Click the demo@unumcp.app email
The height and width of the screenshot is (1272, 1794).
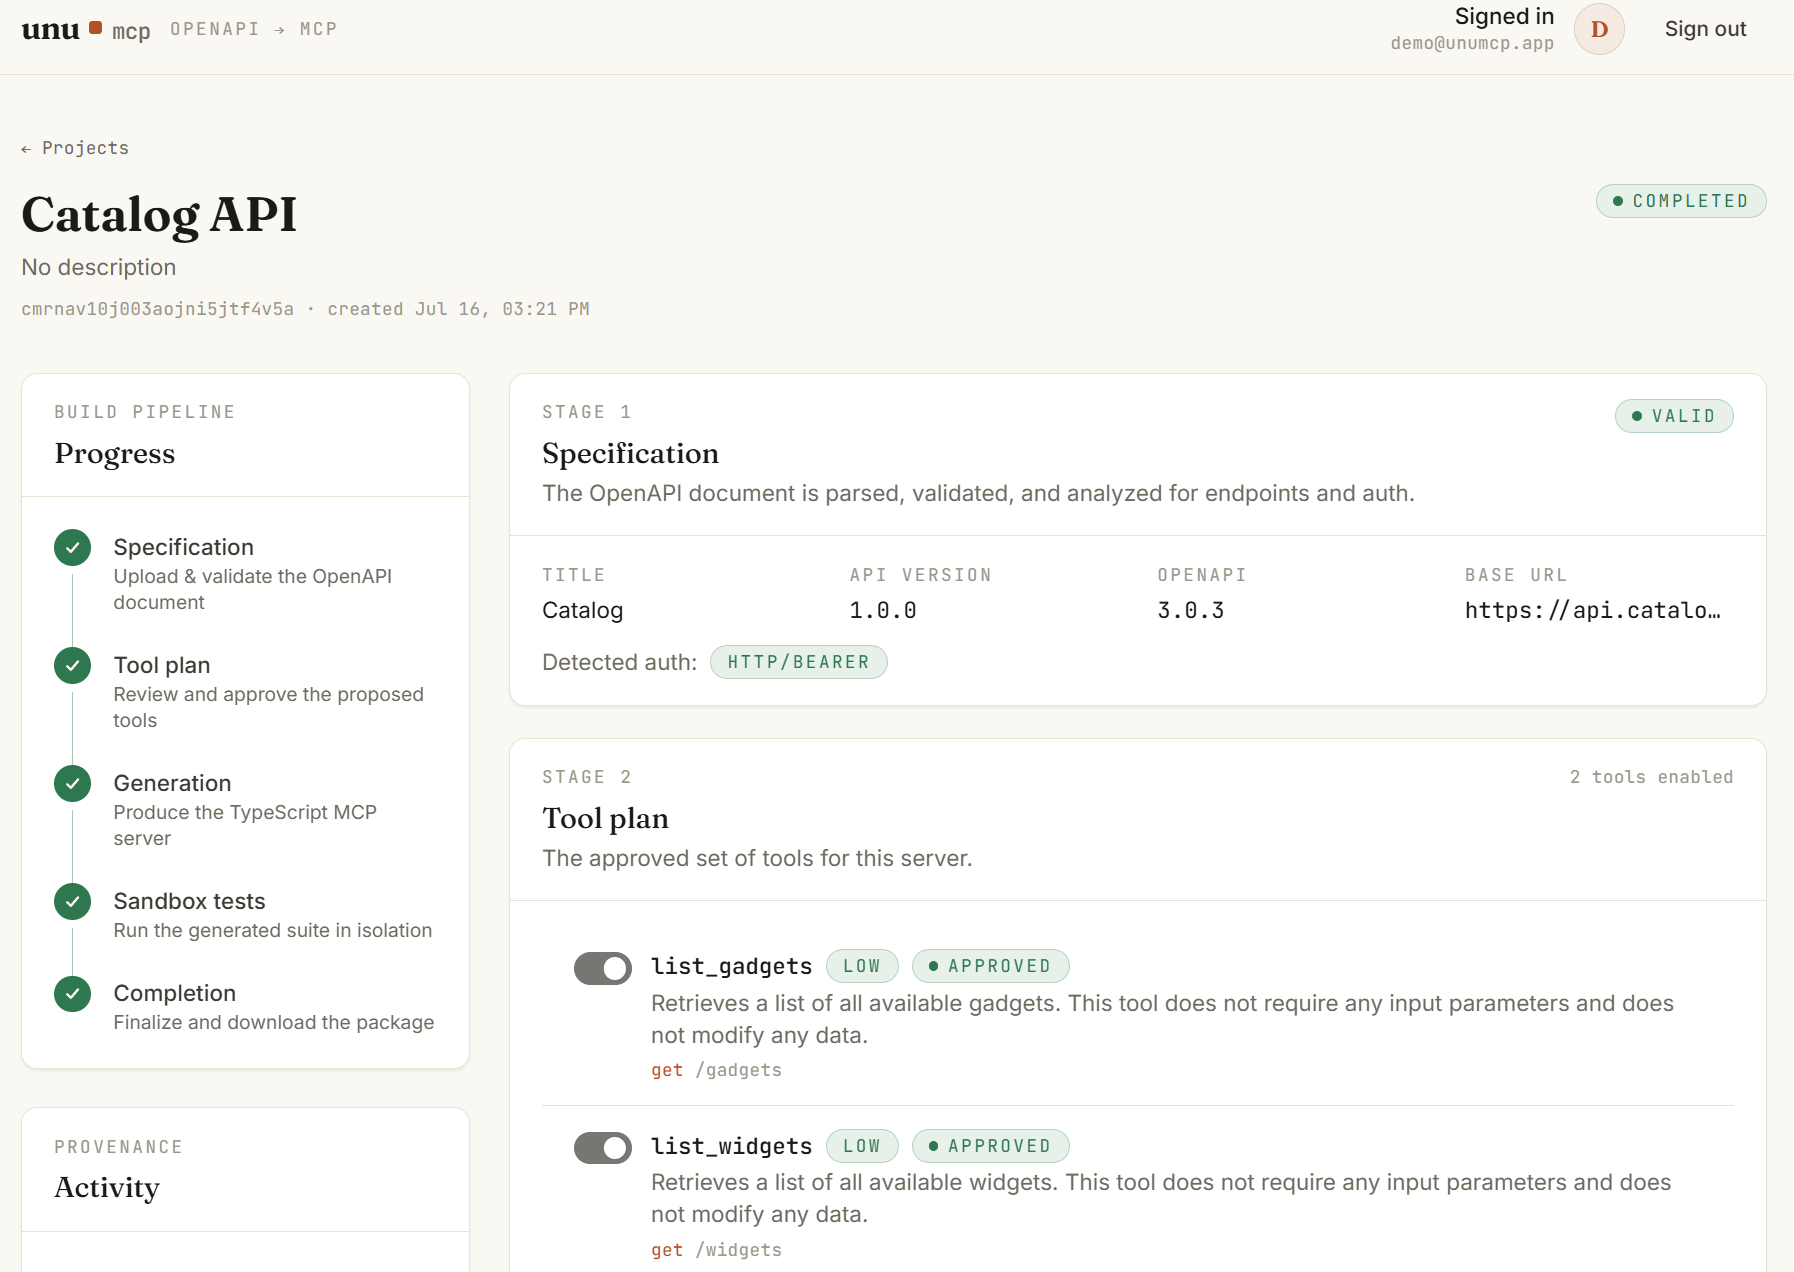tap(1472, 43)
